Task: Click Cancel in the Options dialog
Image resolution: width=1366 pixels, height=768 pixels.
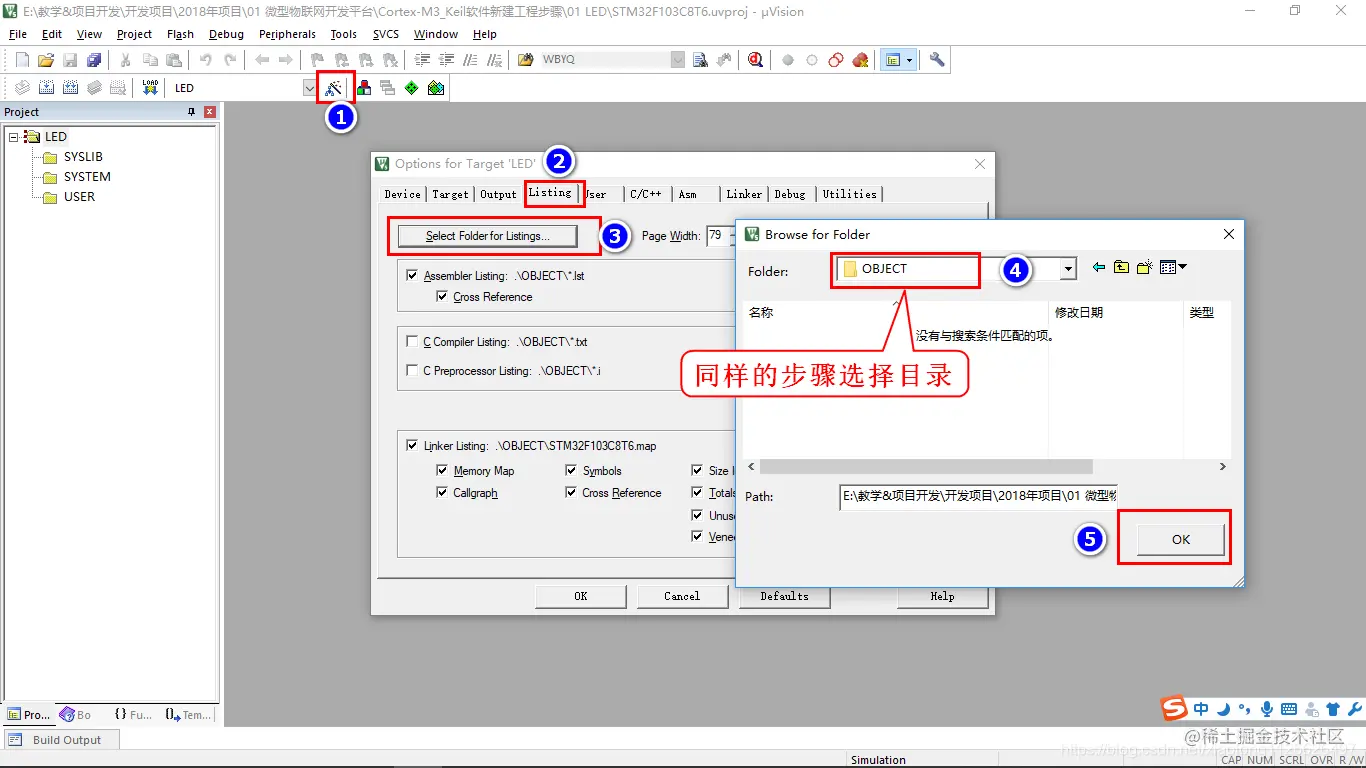Action: [x=682, y=596]
